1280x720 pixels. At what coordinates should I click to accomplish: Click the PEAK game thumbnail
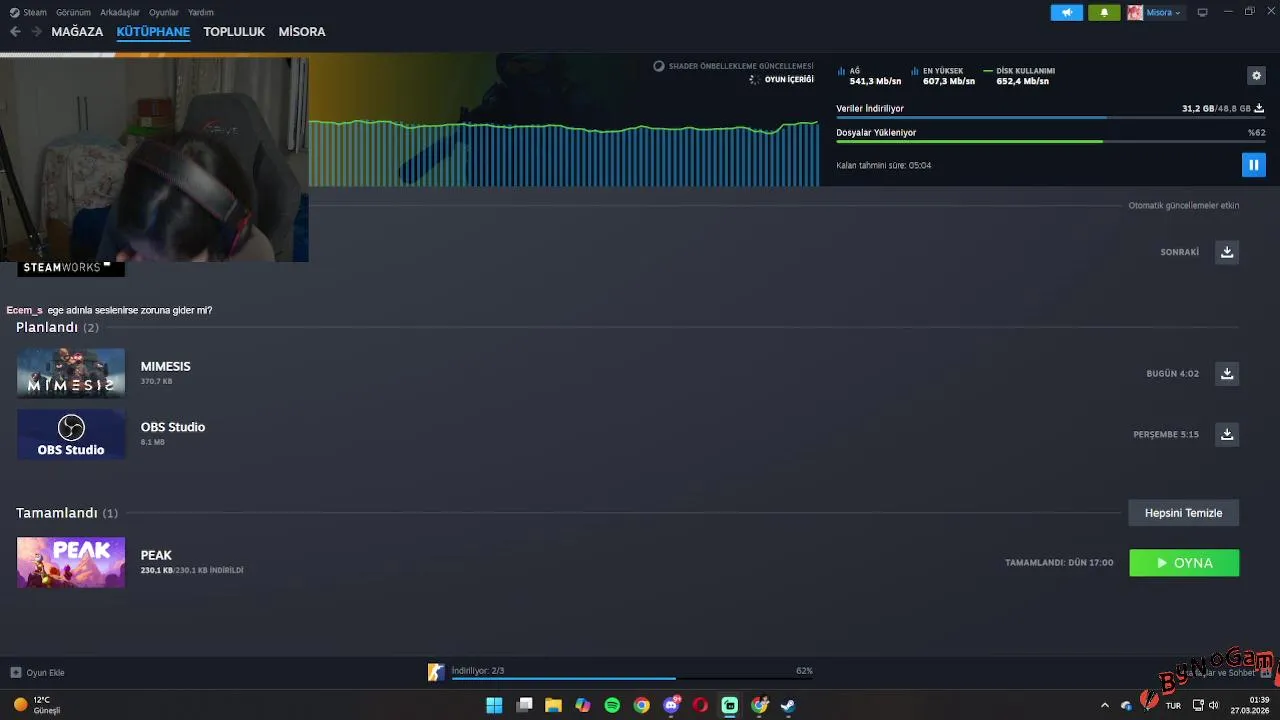pos(71,562)
